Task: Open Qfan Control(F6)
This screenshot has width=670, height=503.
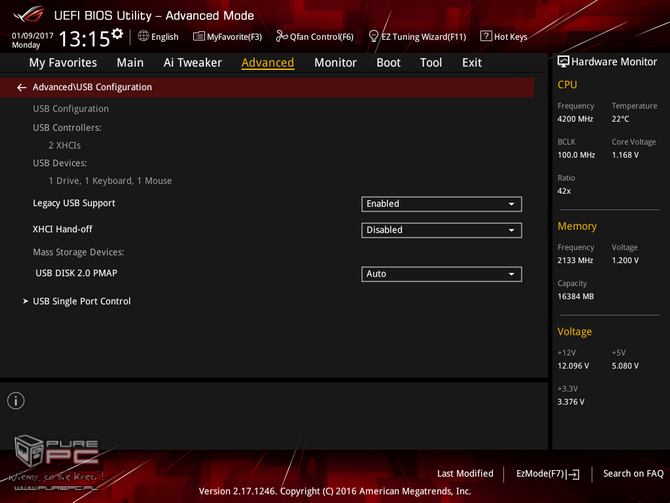Action: point(322,37)
